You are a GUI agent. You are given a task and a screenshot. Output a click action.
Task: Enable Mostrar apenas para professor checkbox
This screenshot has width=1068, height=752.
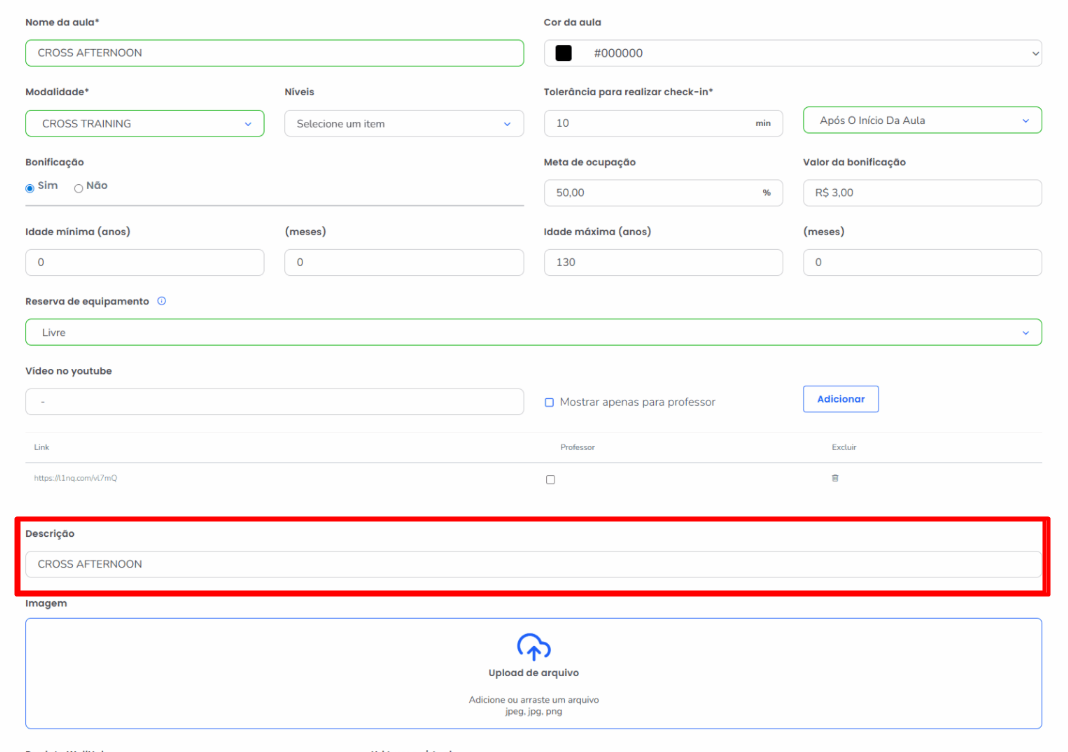549,402
